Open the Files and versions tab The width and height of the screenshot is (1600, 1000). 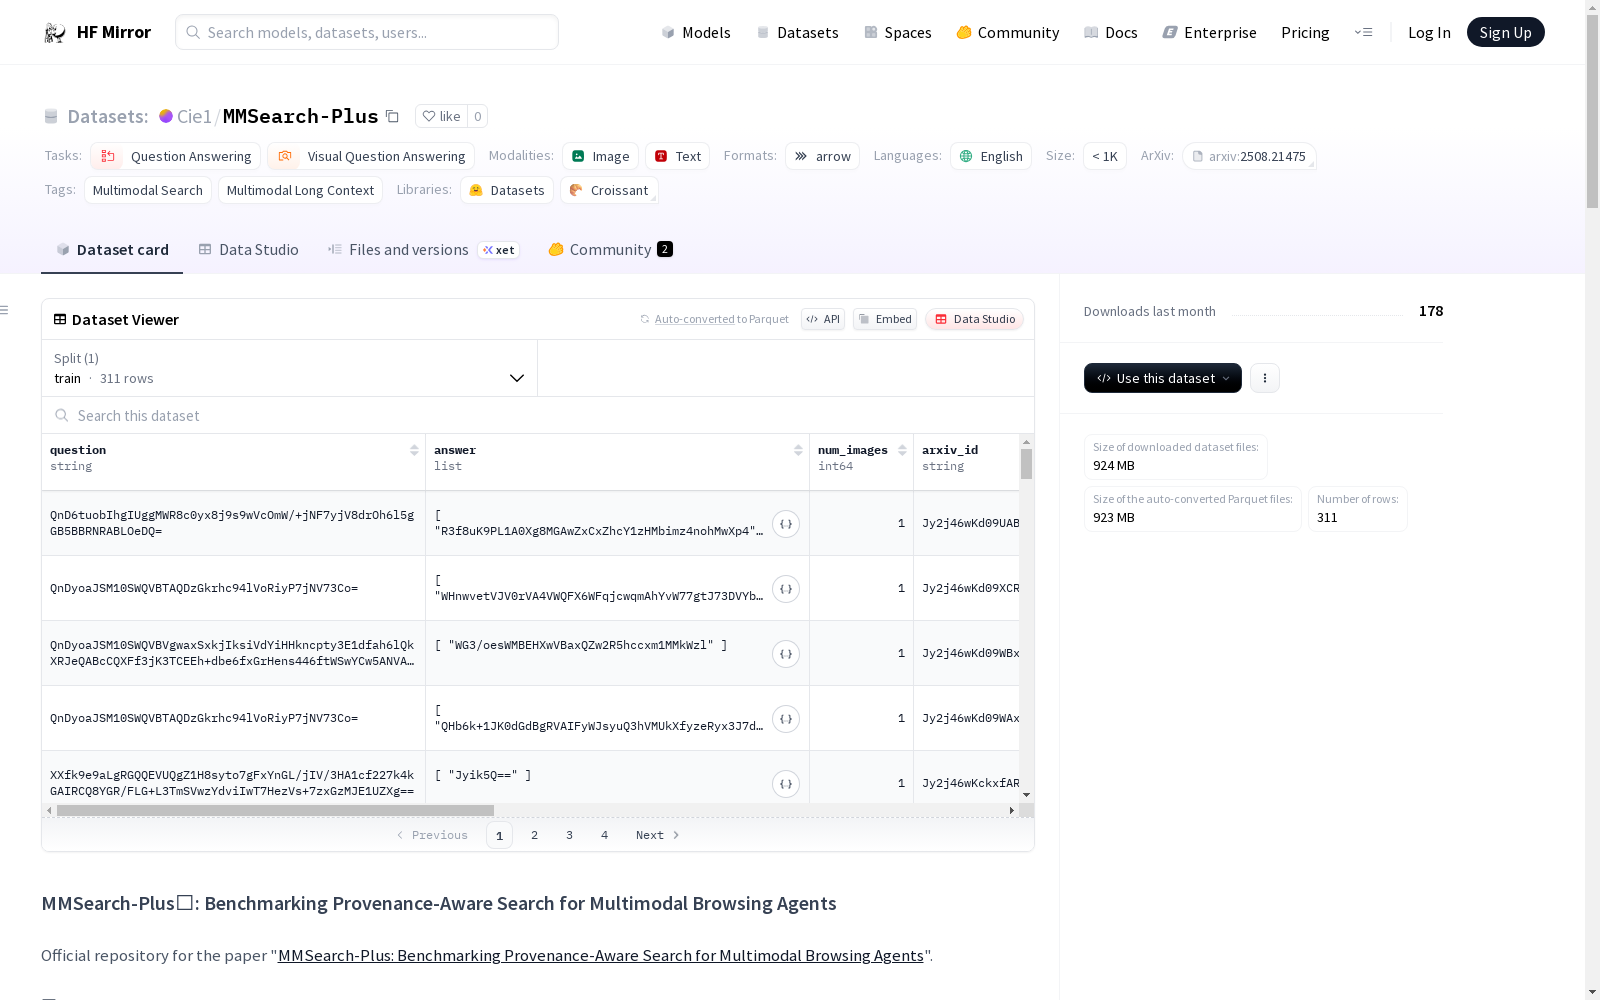coord(423,250)
